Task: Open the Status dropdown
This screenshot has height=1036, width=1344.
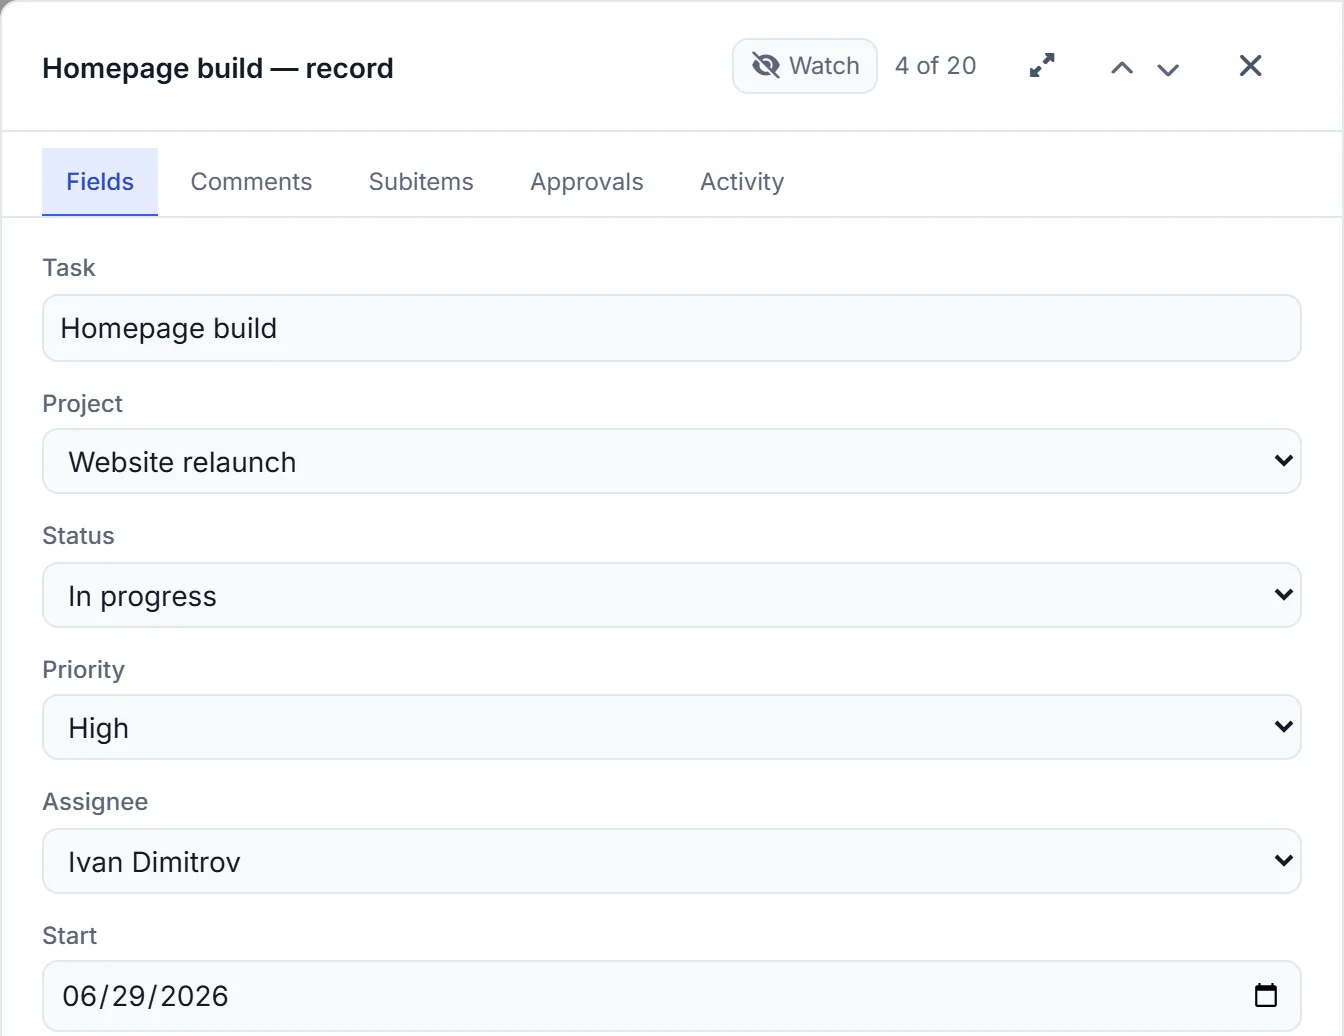Action: 671,595
